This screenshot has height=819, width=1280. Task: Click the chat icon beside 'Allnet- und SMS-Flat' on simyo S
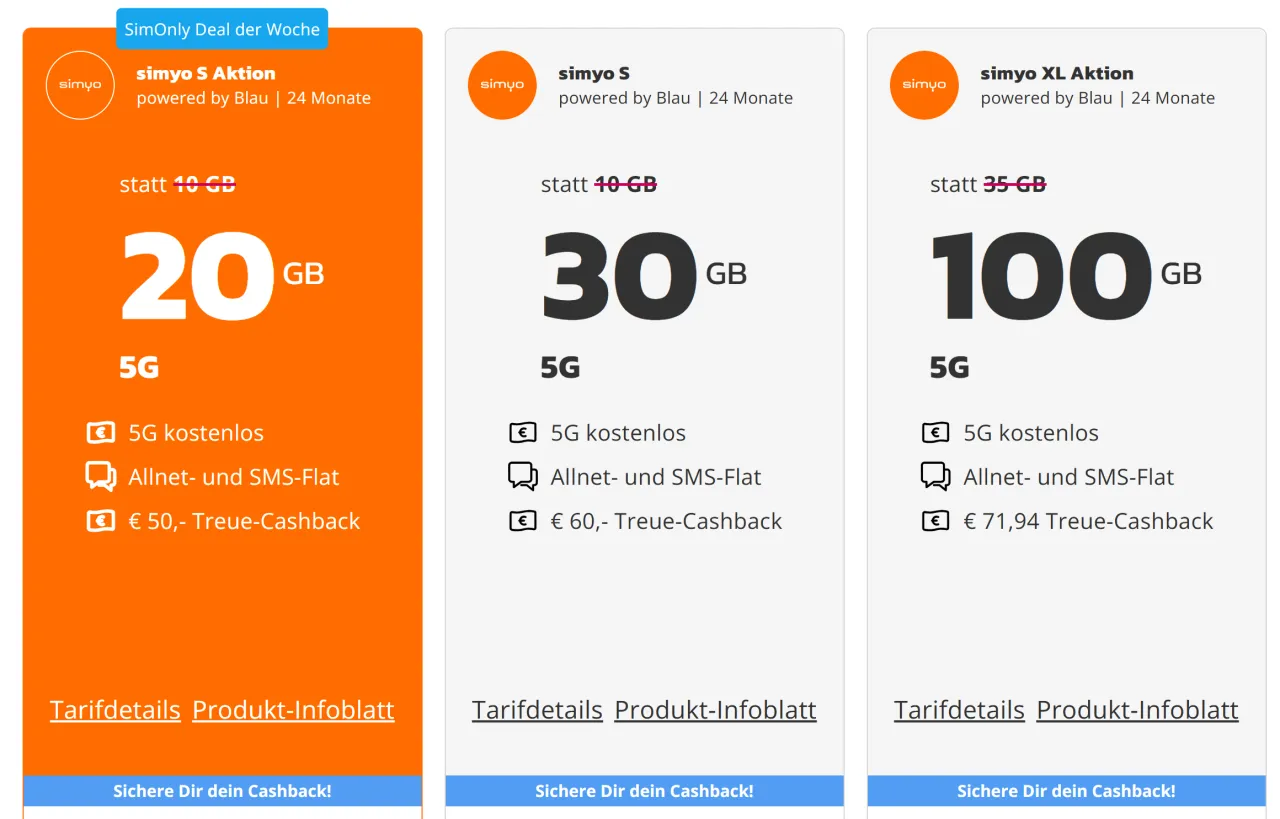click(x=522, y=476)
